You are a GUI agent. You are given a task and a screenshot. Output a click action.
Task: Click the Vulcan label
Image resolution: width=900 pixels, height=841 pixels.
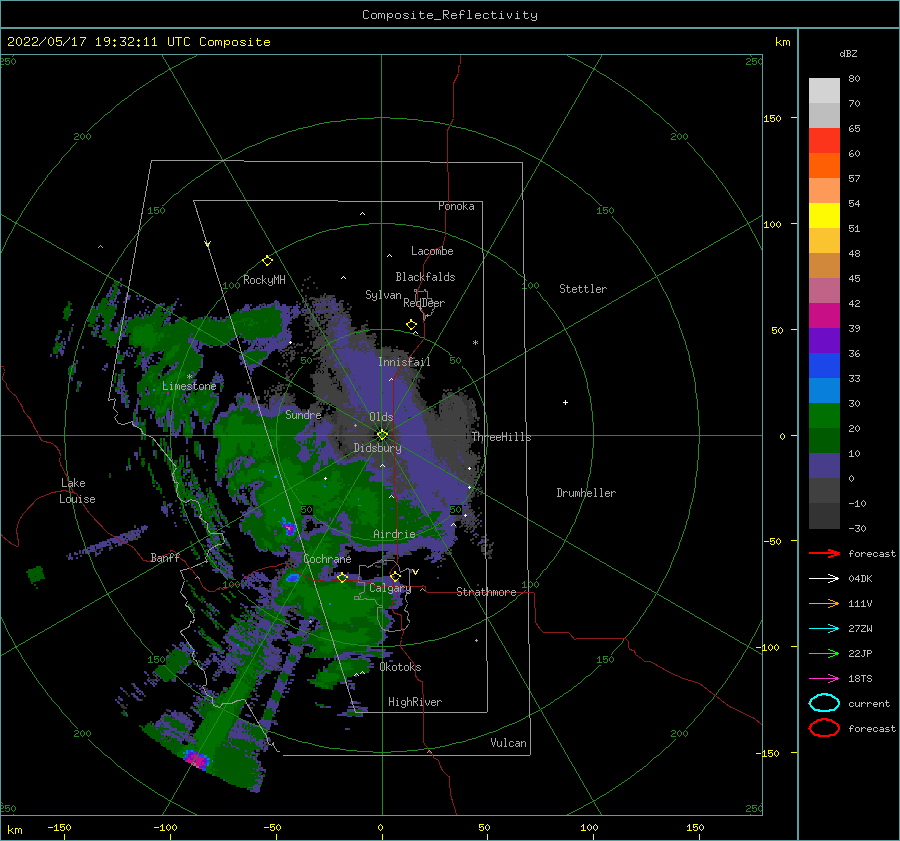coord(508,743)
